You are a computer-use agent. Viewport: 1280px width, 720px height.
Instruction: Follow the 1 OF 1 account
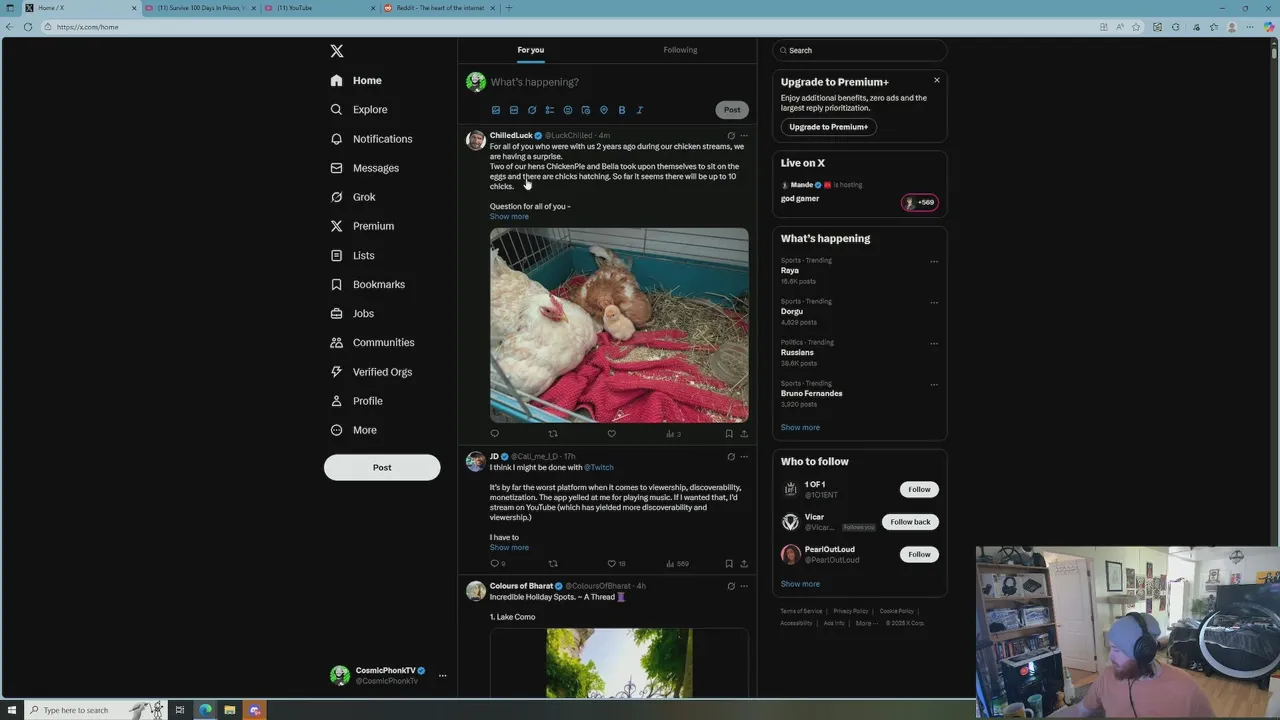919,490
